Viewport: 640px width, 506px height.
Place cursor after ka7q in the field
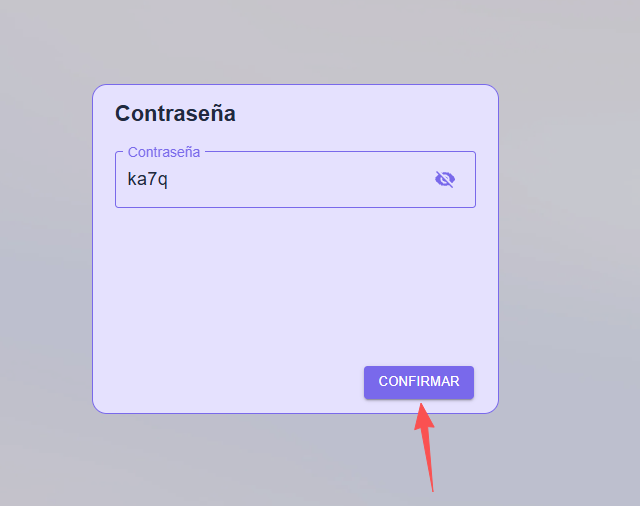[169, 180]
